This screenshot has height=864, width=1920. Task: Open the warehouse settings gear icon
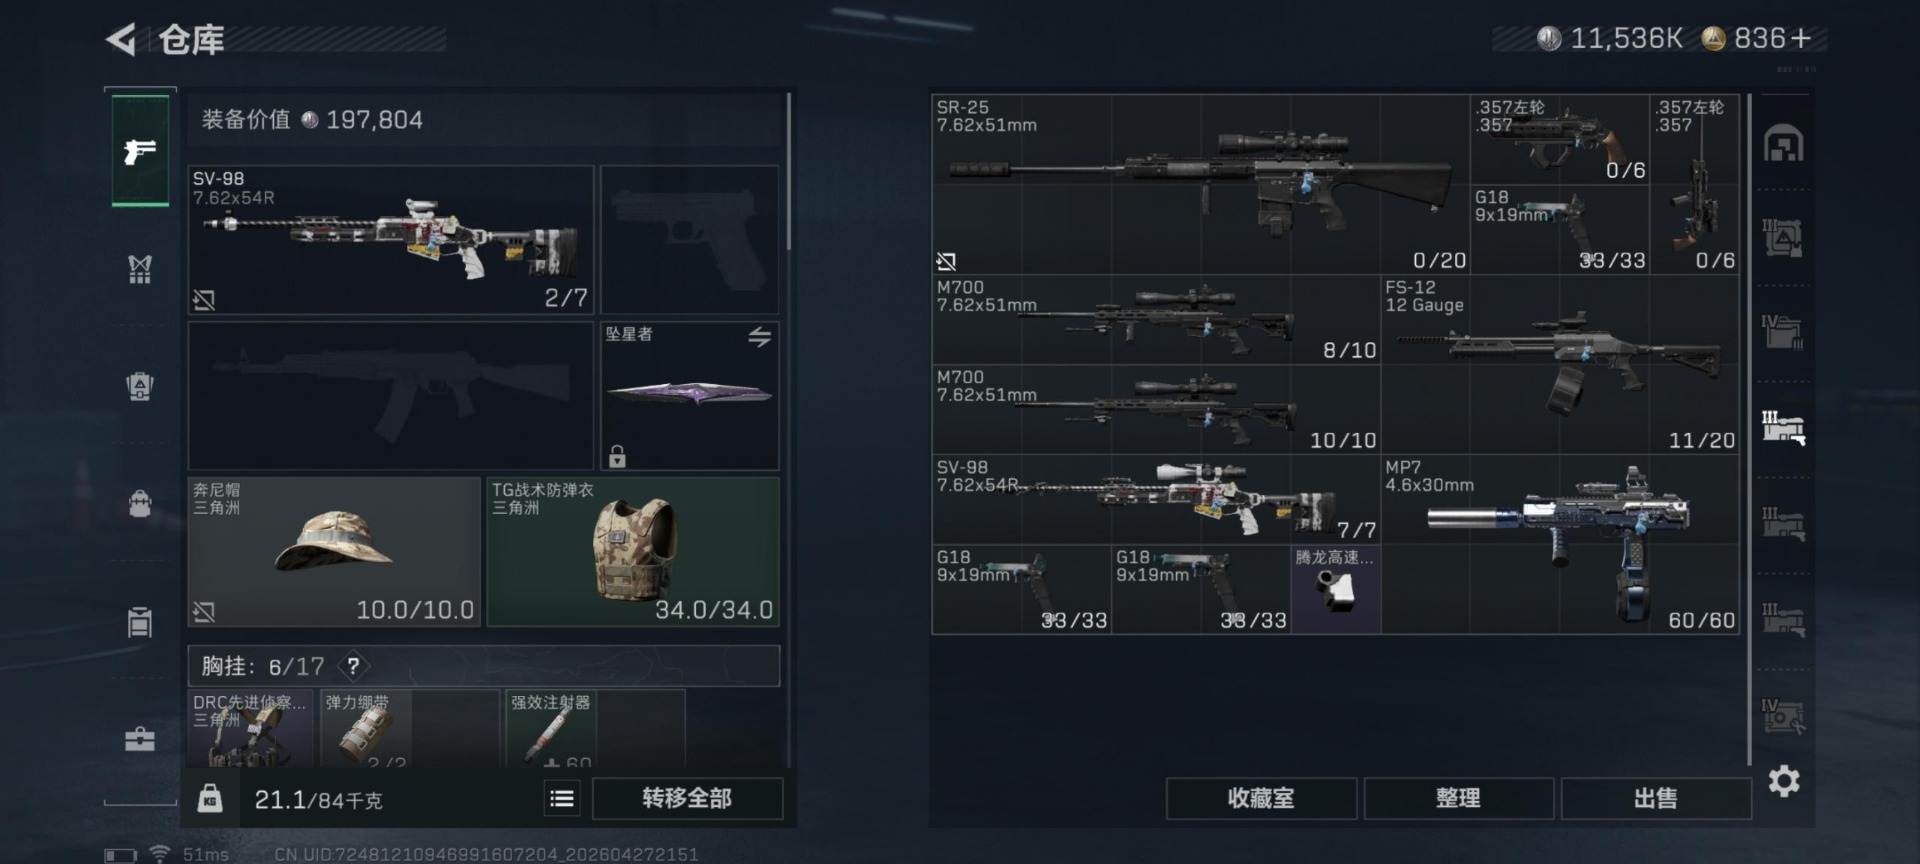1784,781
